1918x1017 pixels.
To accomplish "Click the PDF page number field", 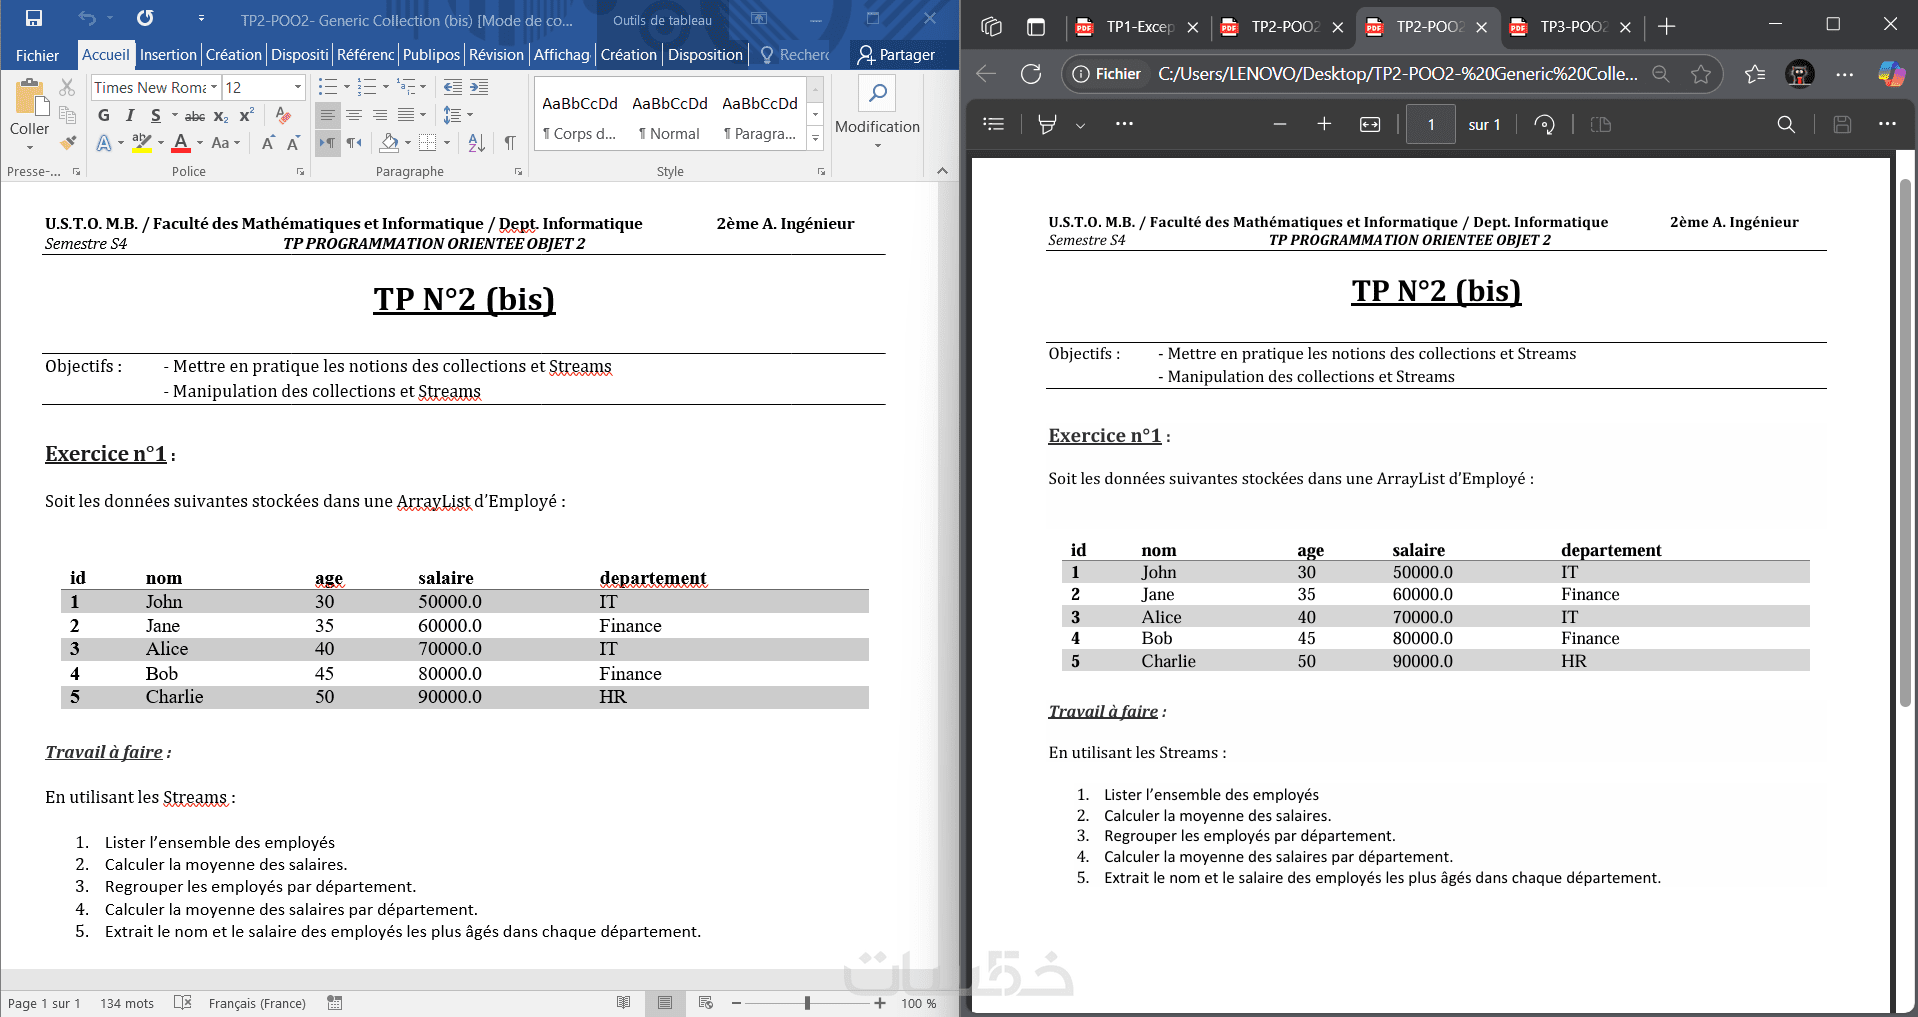I will 1431,124.
